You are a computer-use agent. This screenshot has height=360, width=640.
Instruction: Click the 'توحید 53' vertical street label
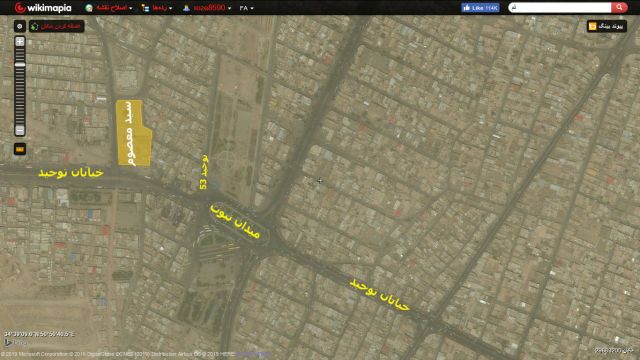(204, 172)
